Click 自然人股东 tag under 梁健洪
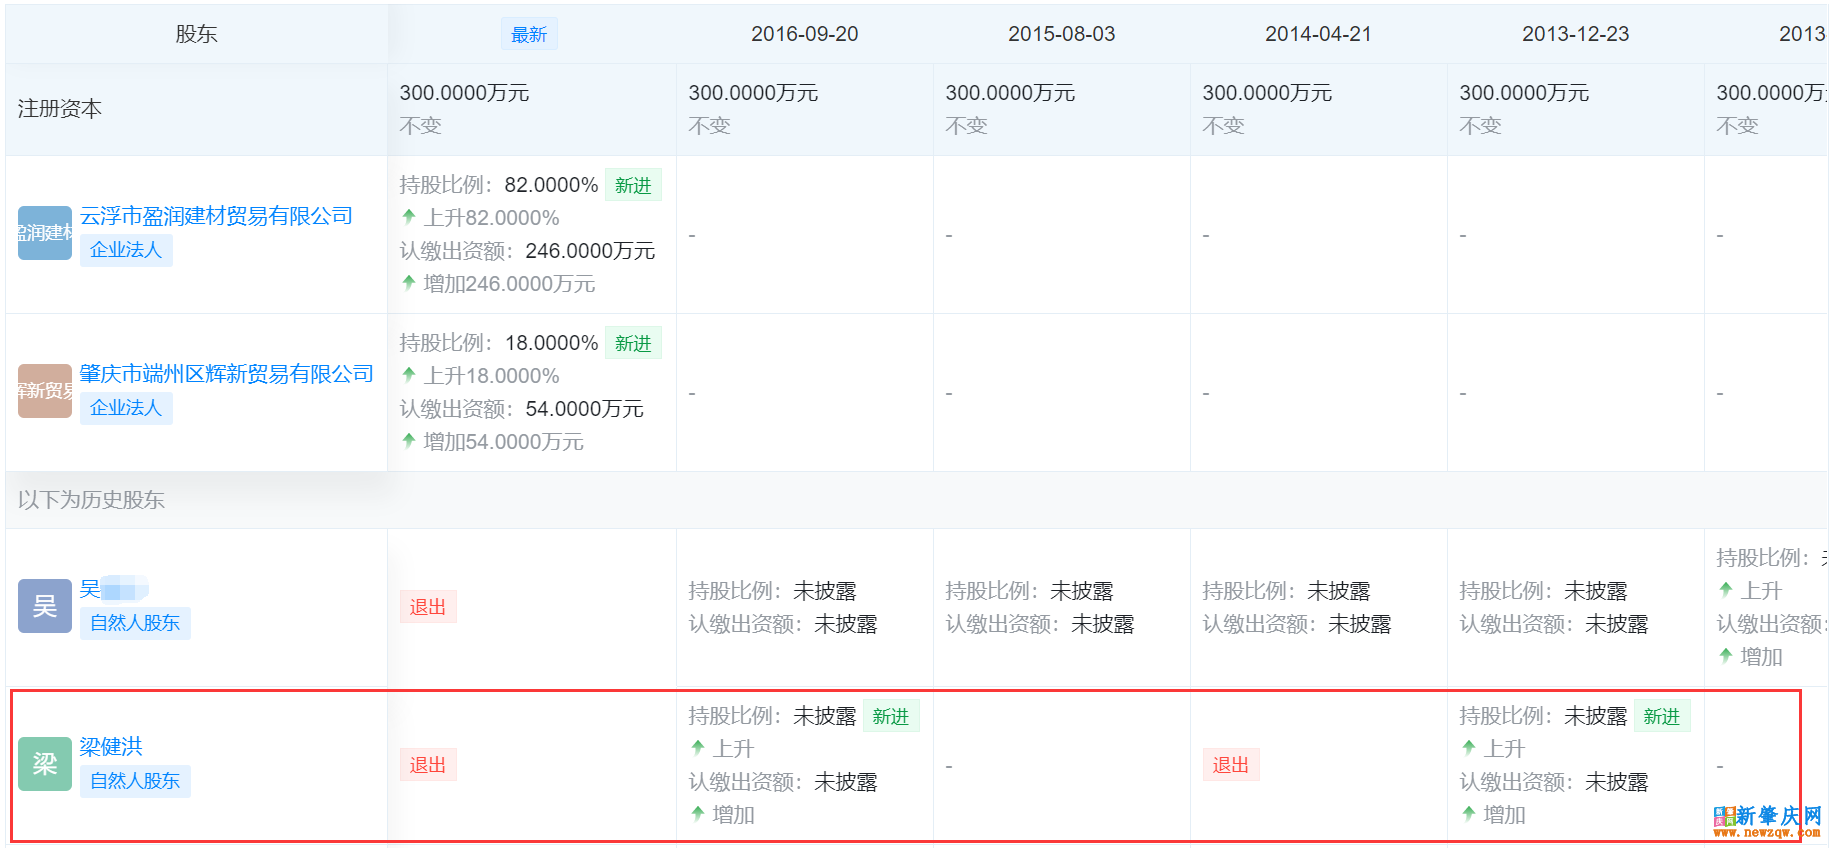1837x848 pixels. tap(135, 781)
